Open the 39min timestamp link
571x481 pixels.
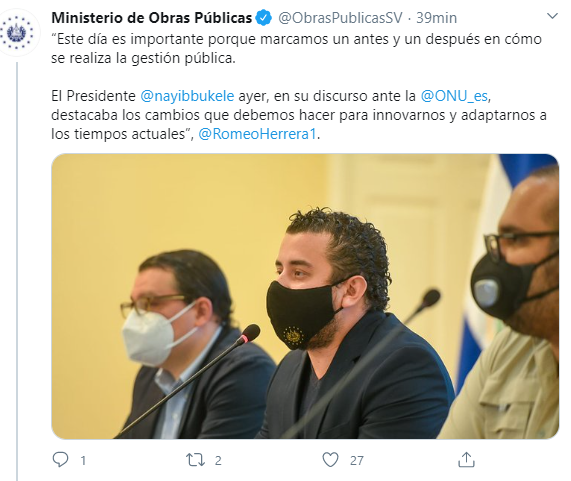point(437,18)
